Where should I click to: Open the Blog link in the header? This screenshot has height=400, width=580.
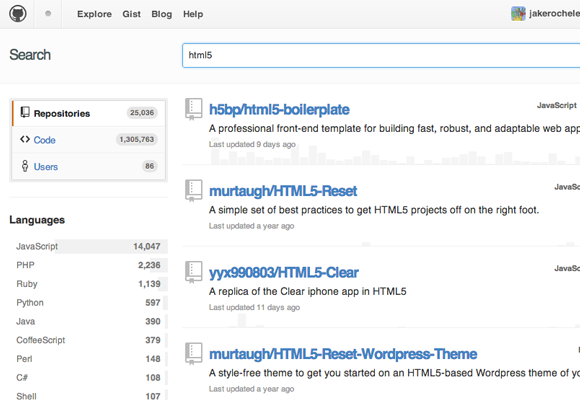162,14
